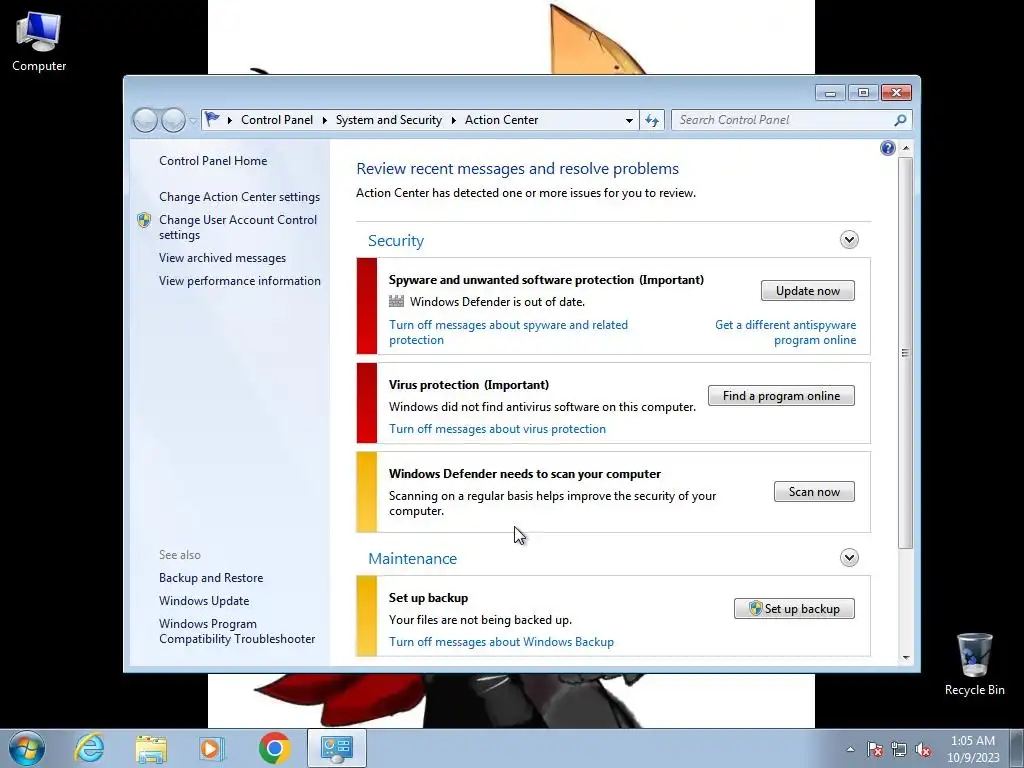The image size is (1024, 768).
Task: Get a different antispyware program online
Action: tap(786, 332)
